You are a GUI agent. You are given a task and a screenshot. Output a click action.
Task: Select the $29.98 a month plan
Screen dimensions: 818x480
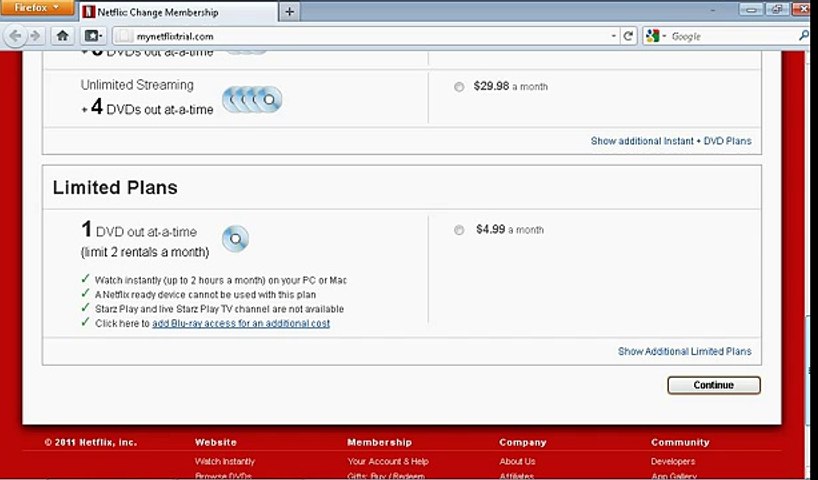click(x=459, y=87)
